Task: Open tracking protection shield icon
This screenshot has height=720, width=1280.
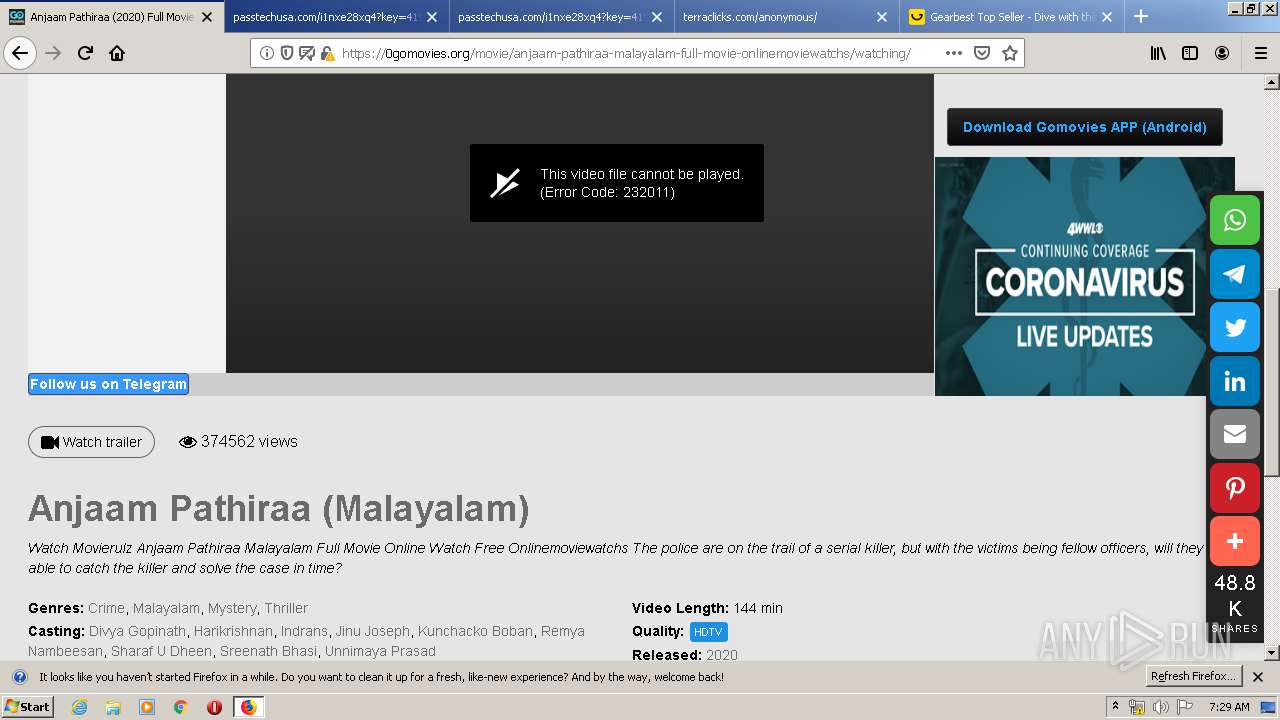Action: click(287, 53)
